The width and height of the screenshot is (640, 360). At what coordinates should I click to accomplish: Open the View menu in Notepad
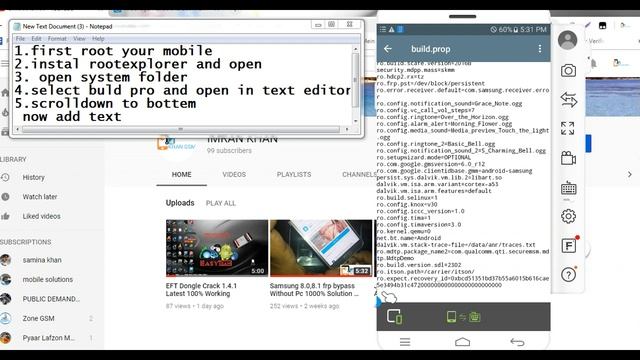(79, 39)
